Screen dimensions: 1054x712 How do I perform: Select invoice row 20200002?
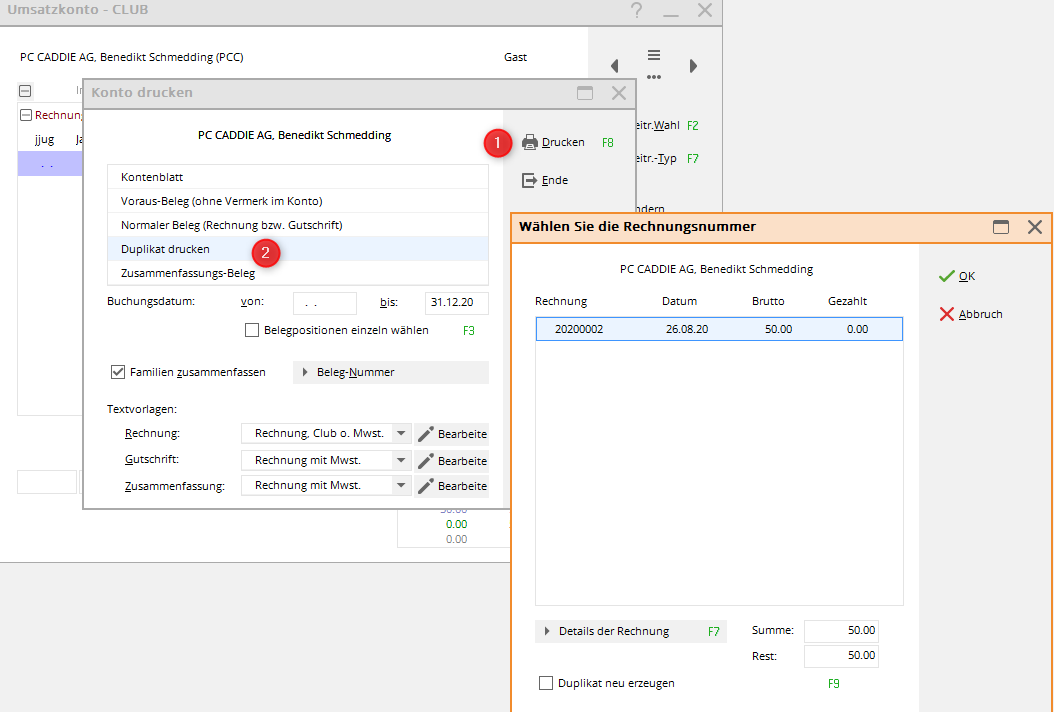(x=718, y=329)
